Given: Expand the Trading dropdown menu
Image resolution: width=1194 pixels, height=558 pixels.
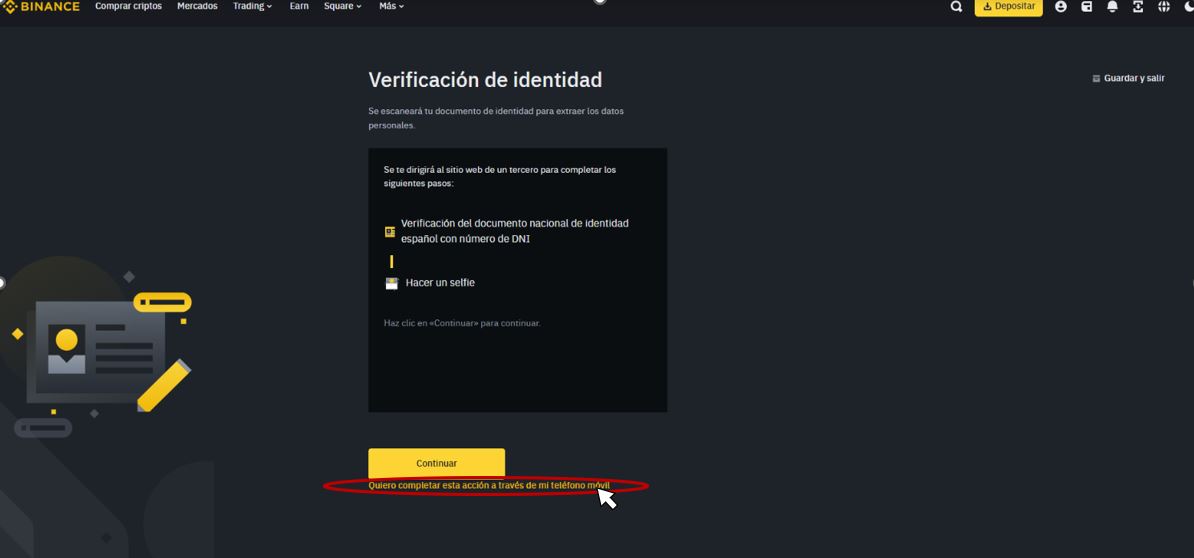Looking at the screenshot, I should [252, 7].
